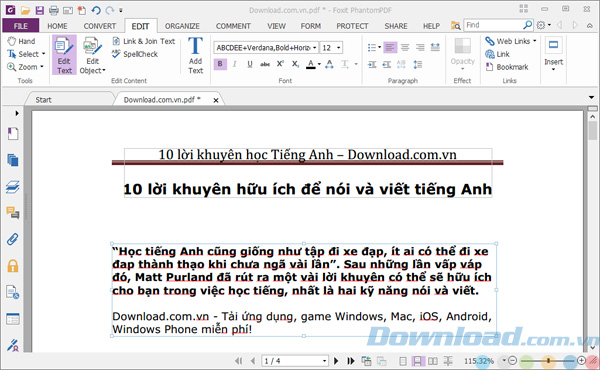Click the Add Text tool
The height and width of the screenshot is (370, 600).
[195, 55]
